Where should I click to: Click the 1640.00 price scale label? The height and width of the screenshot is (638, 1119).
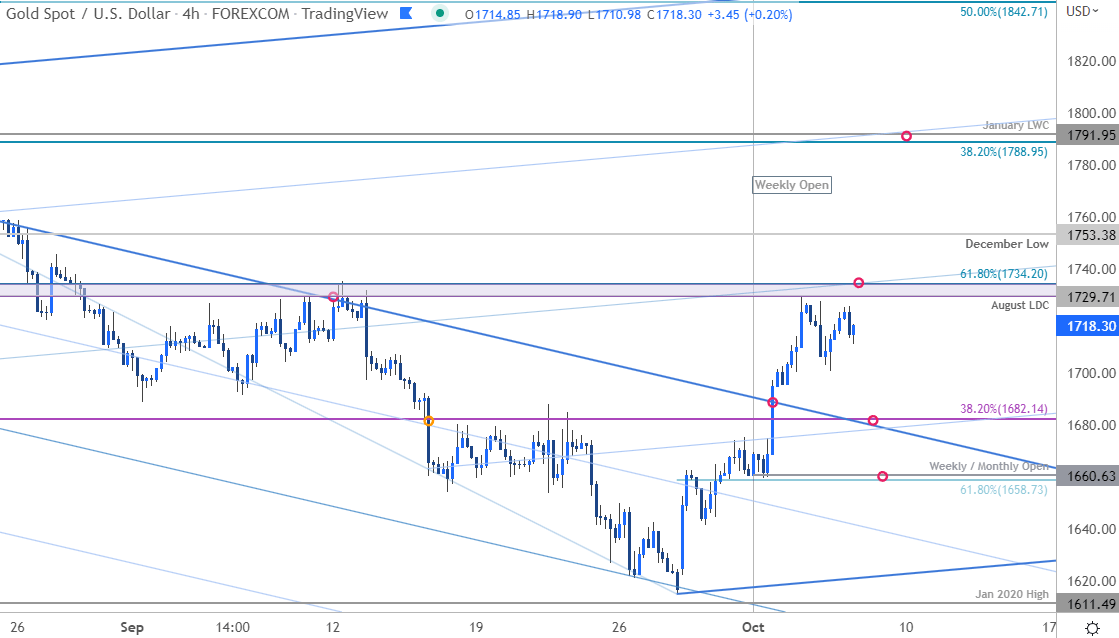tap(1091, 530)
